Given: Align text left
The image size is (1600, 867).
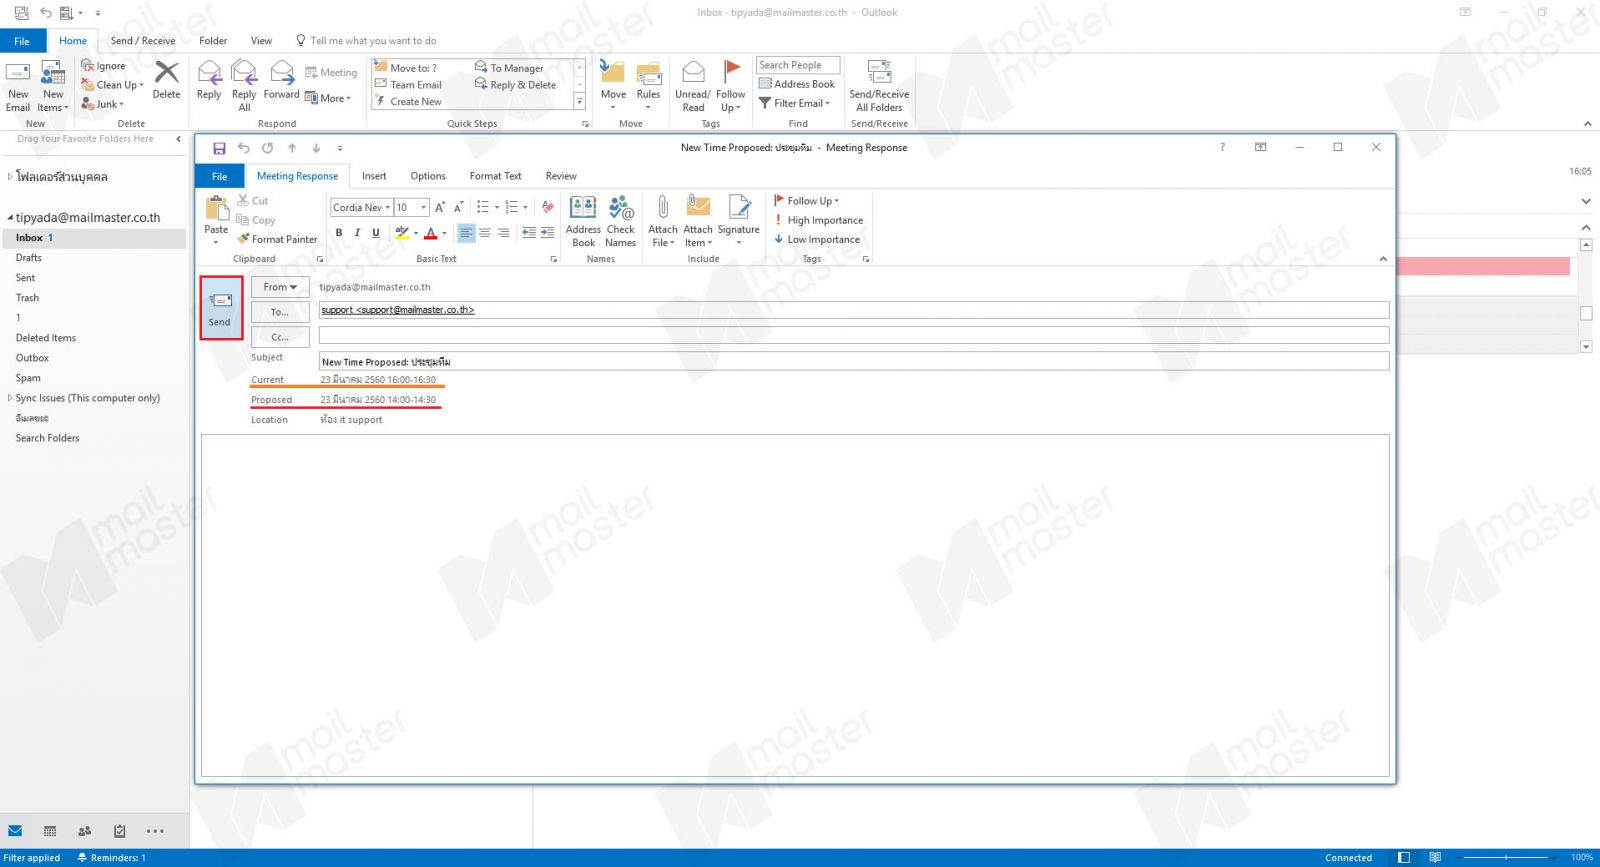Looking at the screenshot, I should 466,233.
